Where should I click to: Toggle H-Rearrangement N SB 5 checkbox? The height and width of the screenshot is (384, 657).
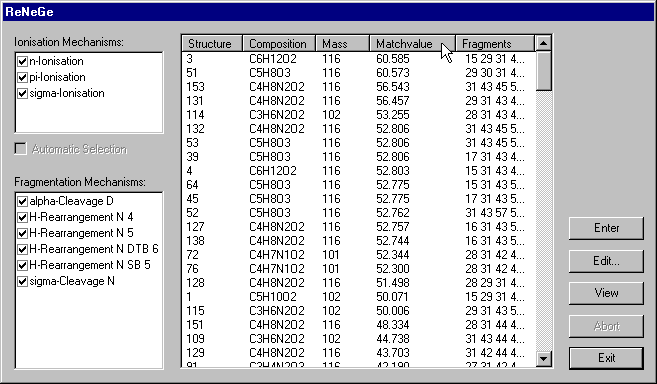pyautogui.click(x=23, y=265)
